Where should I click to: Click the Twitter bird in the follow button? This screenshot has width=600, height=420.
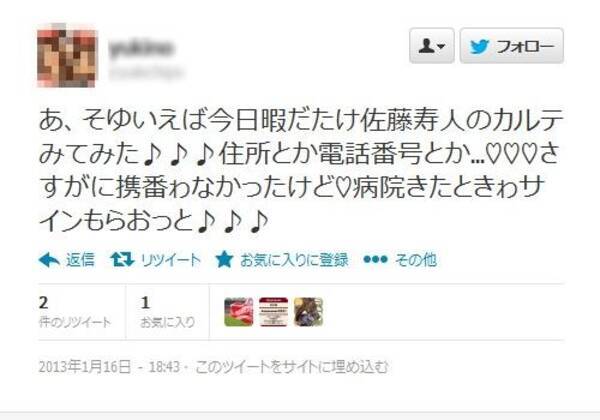[x=480, y=47]
